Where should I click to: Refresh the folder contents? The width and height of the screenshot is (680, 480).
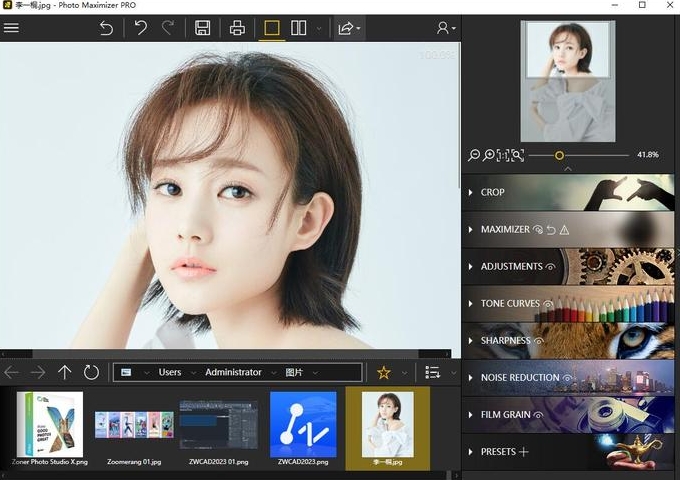91,372
